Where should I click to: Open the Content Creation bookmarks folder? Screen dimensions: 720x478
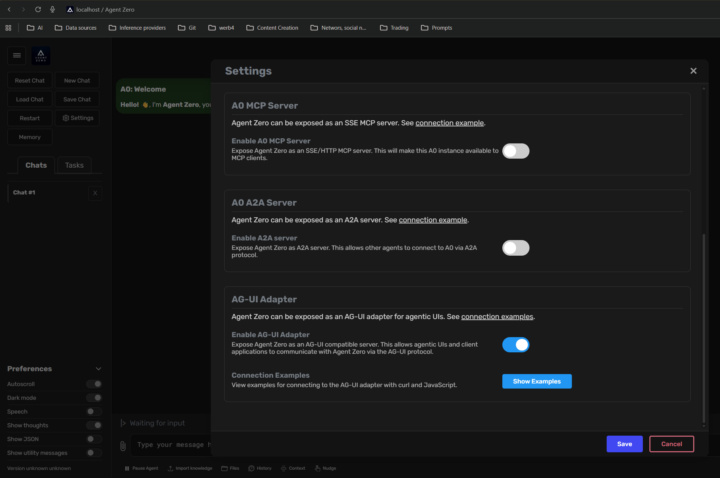pyautogui.click(x=272, y=28)
